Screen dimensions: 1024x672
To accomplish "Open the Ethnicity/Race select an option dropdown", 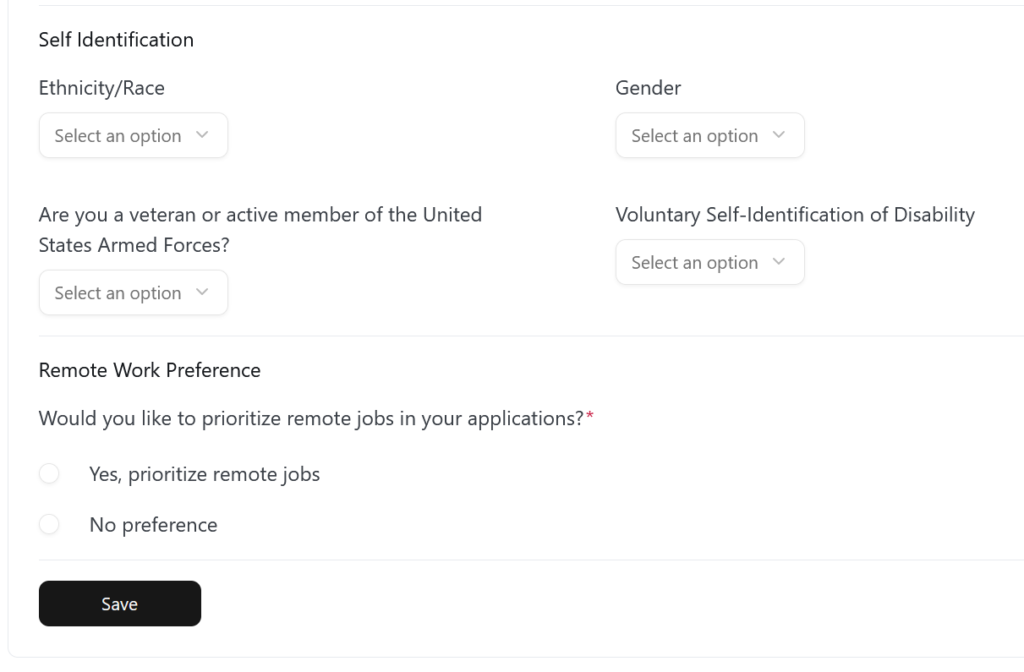I will [x=133, y=135].
